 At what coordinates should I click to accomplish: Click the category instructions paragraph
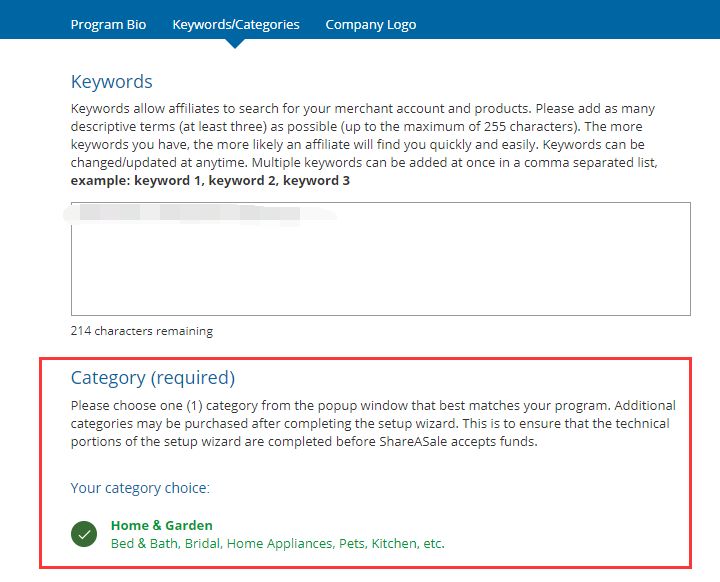tap(372, 423)
